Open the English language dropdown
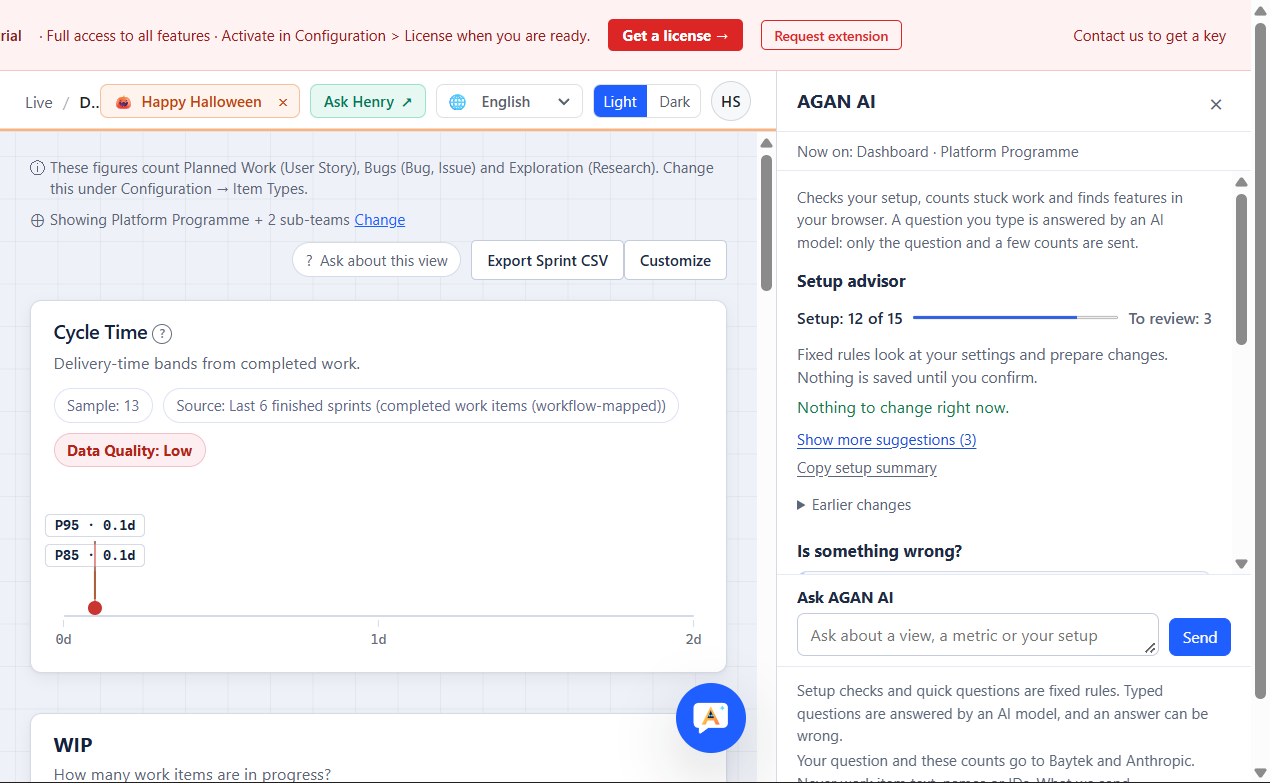1270x783 pixels. (509, 102)
